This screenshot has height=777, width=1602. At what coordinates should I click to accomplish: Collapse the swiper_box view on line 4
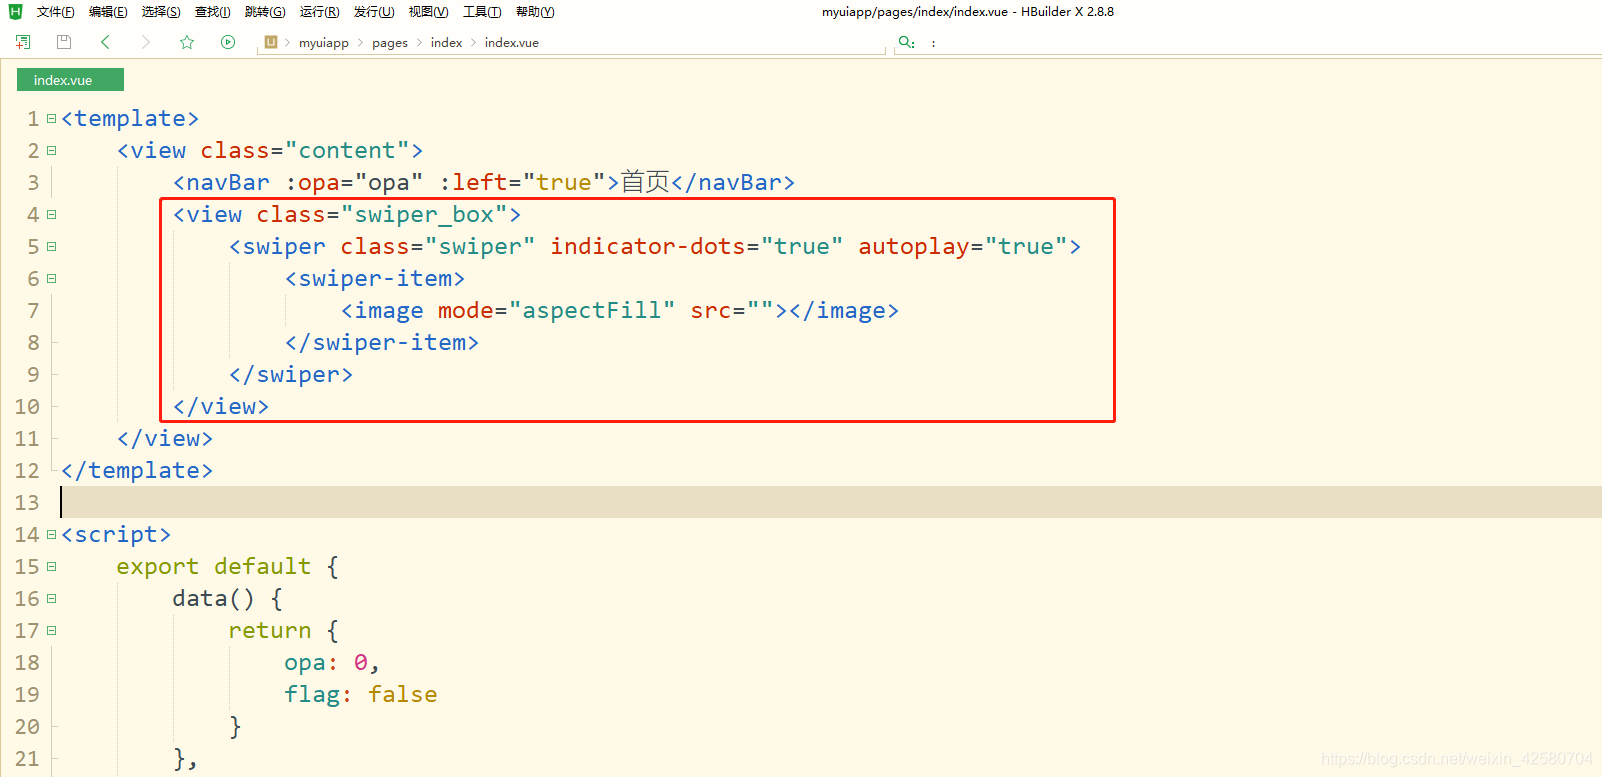52,215
